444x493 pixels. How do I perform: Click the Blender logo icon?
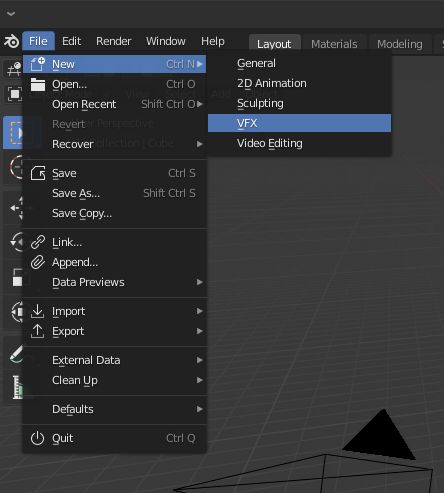click(11, 41)
